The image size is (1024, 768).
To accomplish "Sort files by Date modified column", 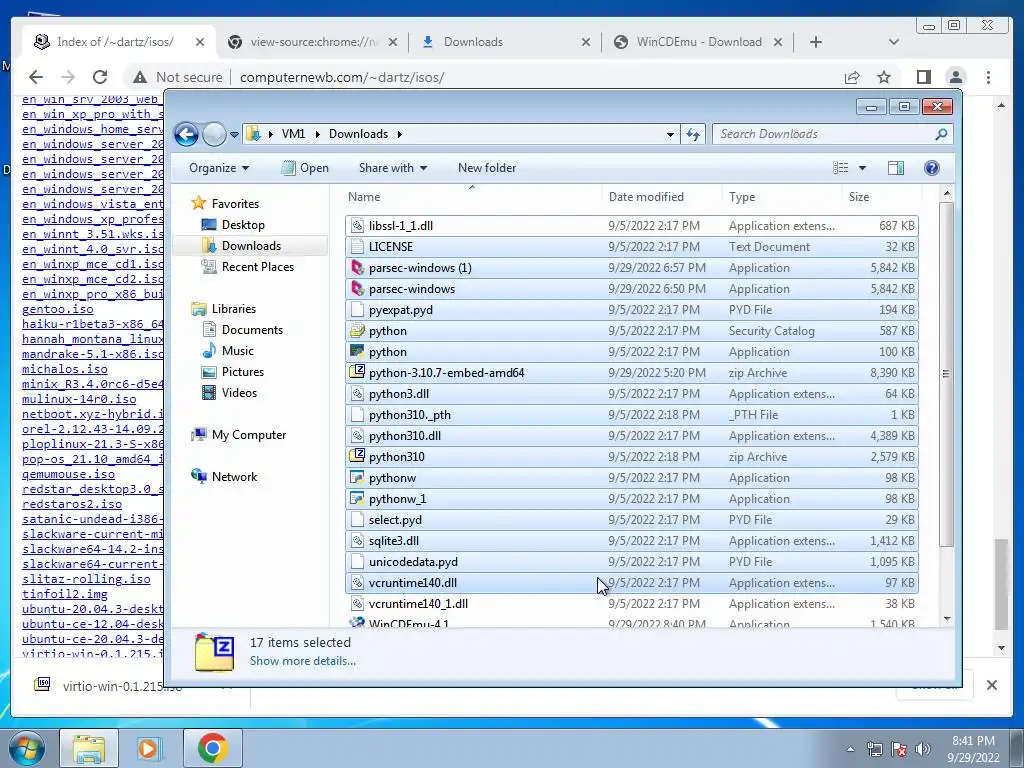I will click(646, 197).
